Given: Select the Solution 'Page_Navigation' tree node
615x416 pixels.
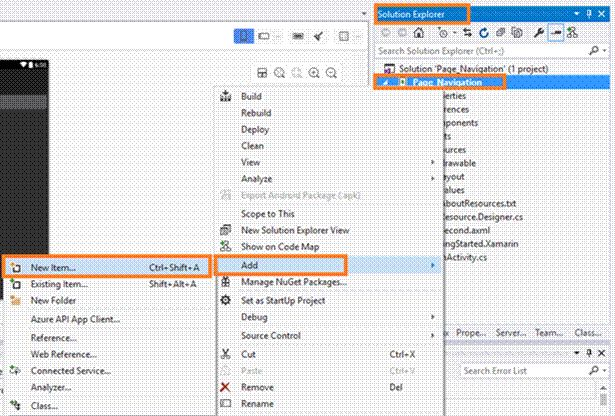Looking at the screenshot, I should 473,69.
